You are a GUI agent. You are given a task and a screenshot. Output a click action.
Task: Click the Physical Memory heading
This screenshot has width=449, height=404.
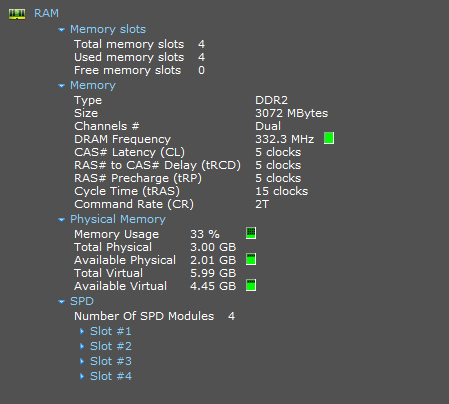[118, 219]
